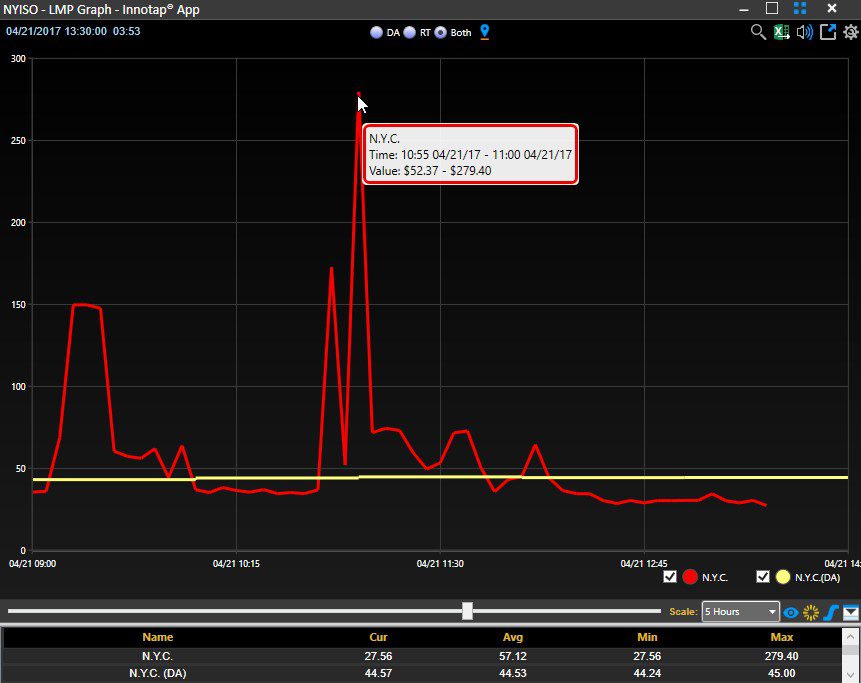861x683 pixels.
Task: Click the 04/21 11:30 axis label
Action: coord(440,564)
